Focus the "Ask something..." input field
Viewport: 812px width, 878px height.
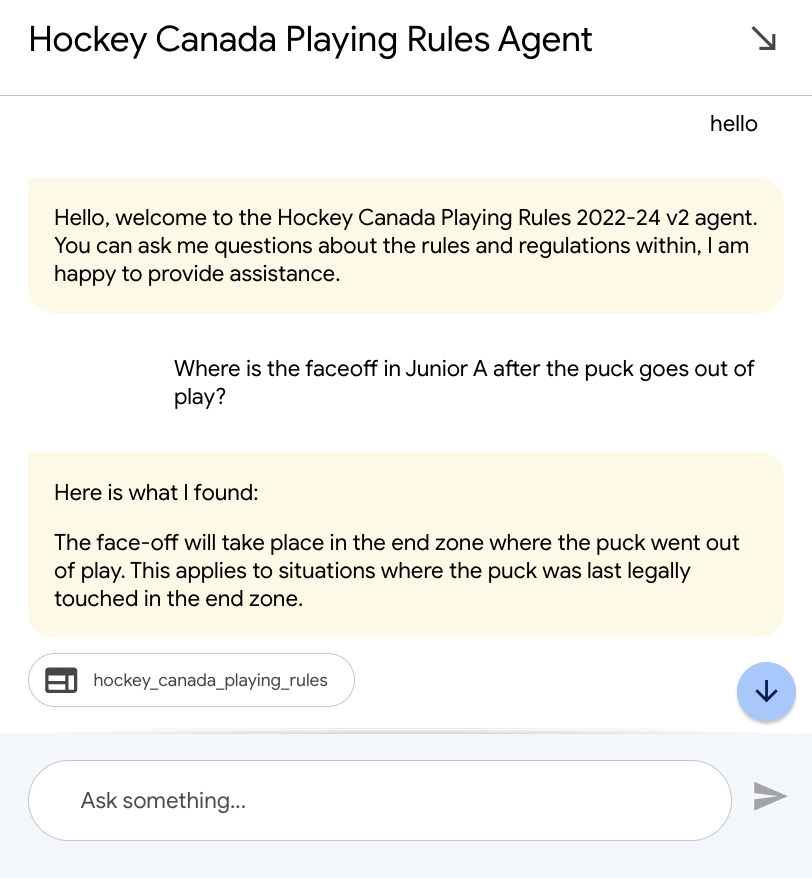(x=380, y=800)
